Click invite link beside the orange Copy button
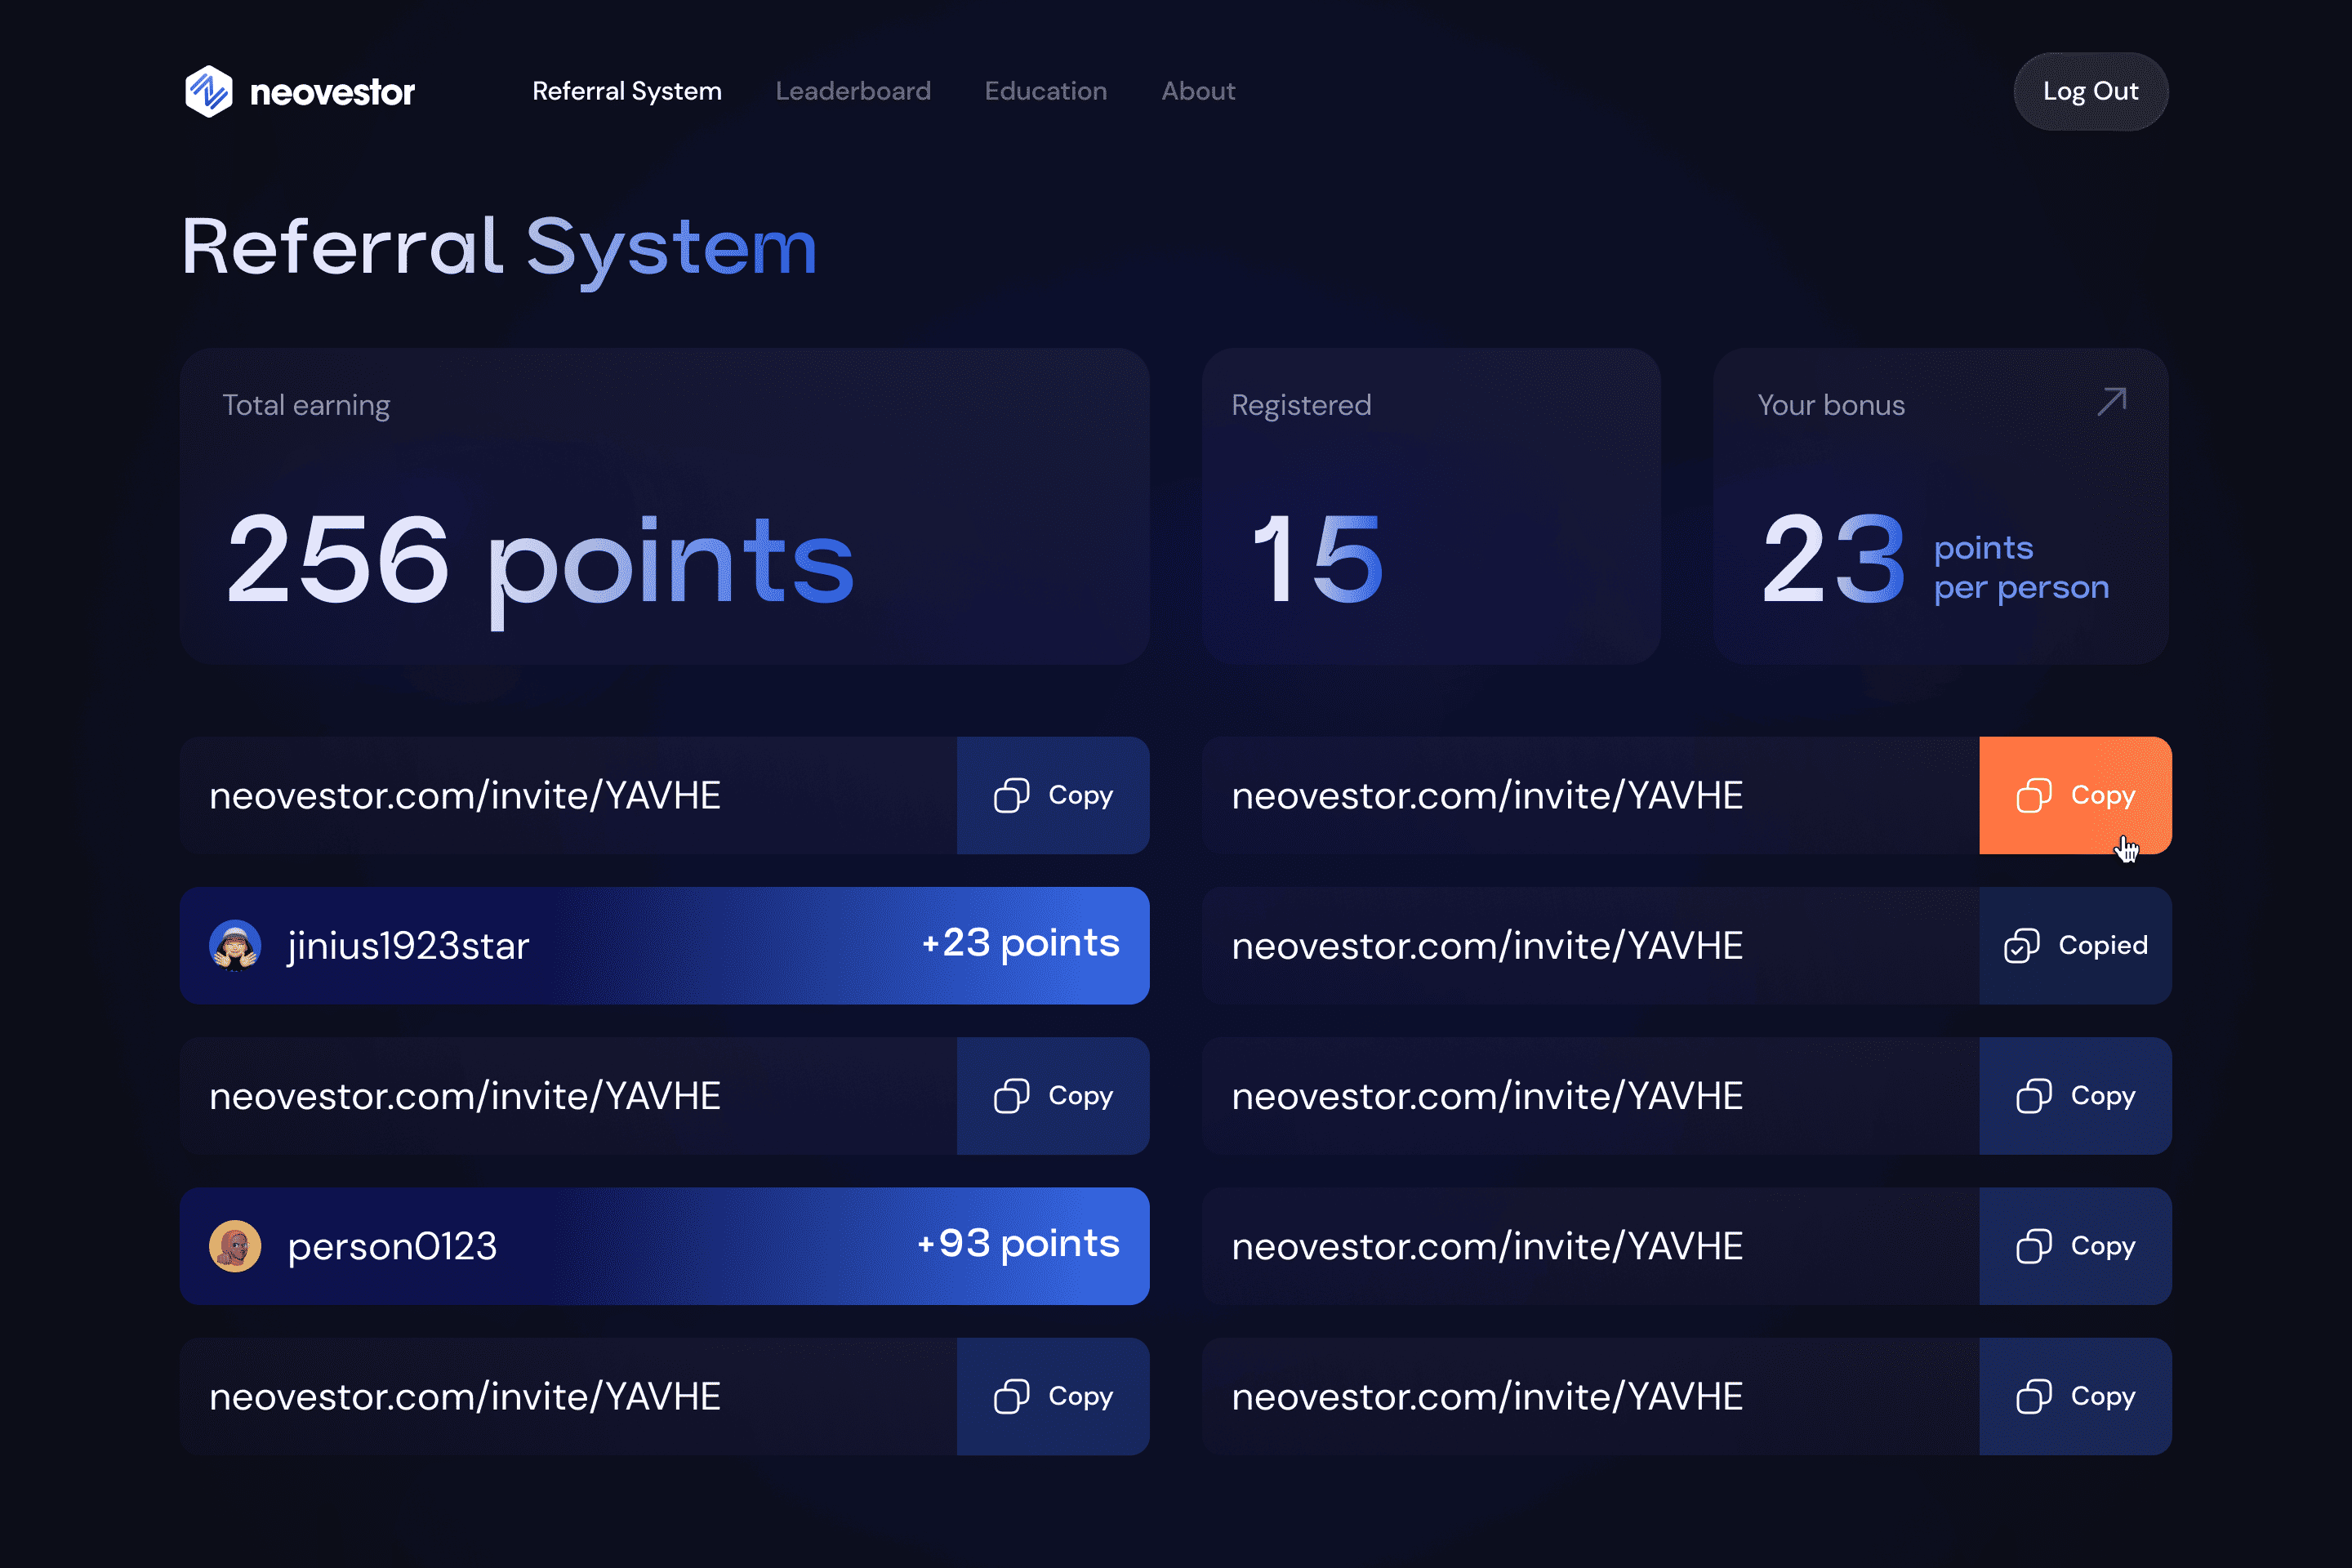The height and width of the screenshot is (1568, 2352). (1487, 796)
